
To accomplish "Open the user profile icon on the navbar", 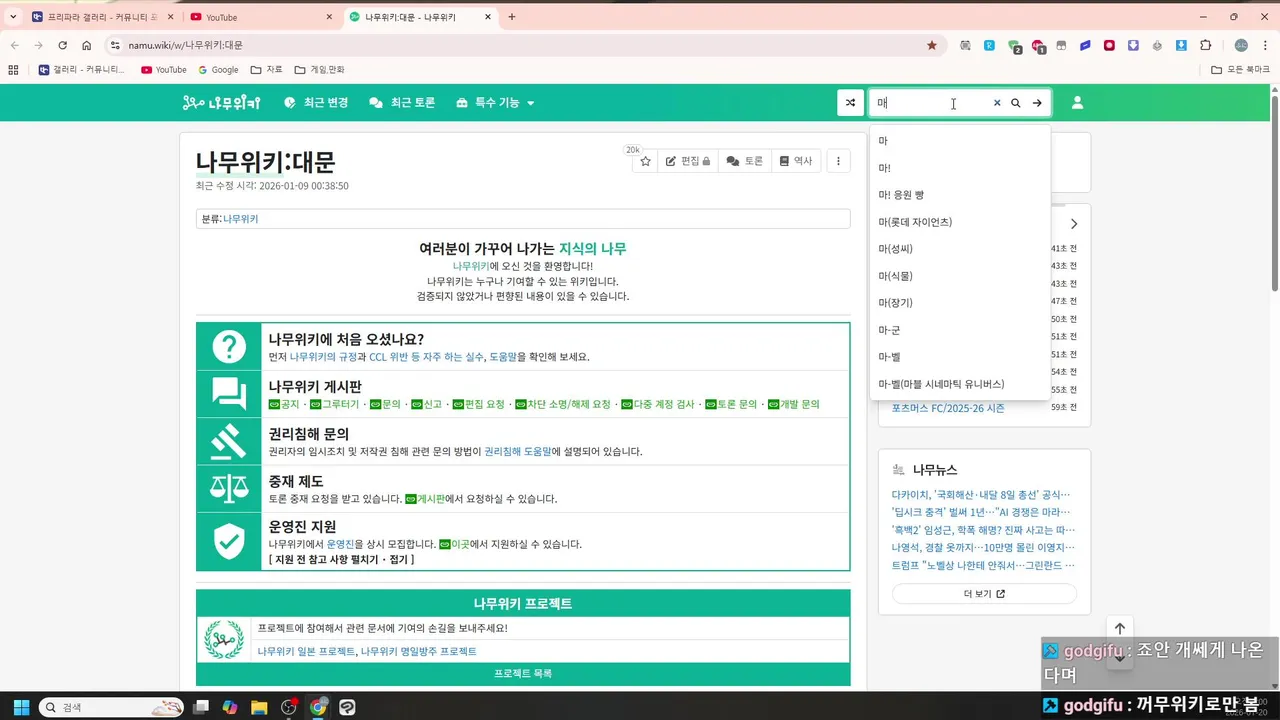I will pos(1077,103).
